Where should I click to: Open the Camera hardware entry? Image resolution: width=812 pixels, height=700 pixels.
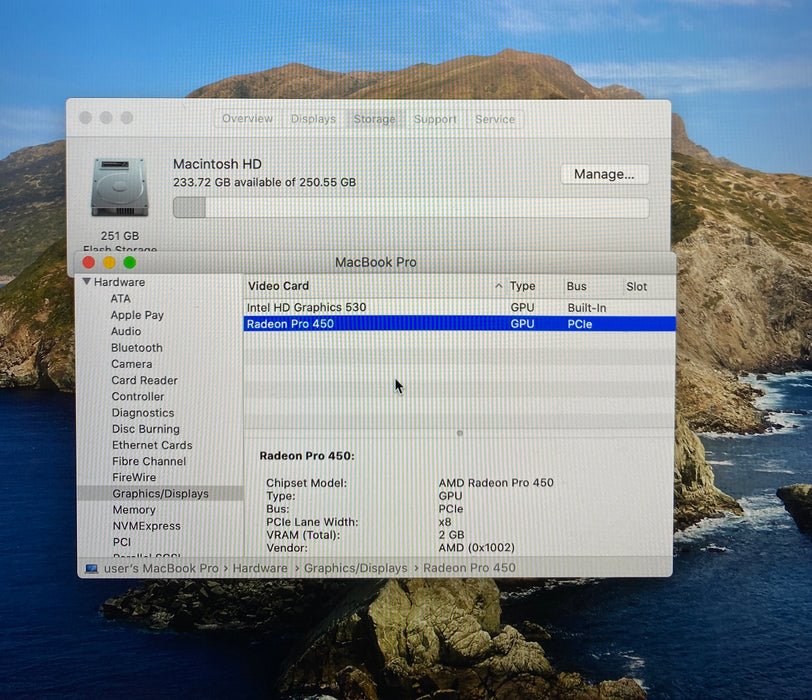(132, 364)
